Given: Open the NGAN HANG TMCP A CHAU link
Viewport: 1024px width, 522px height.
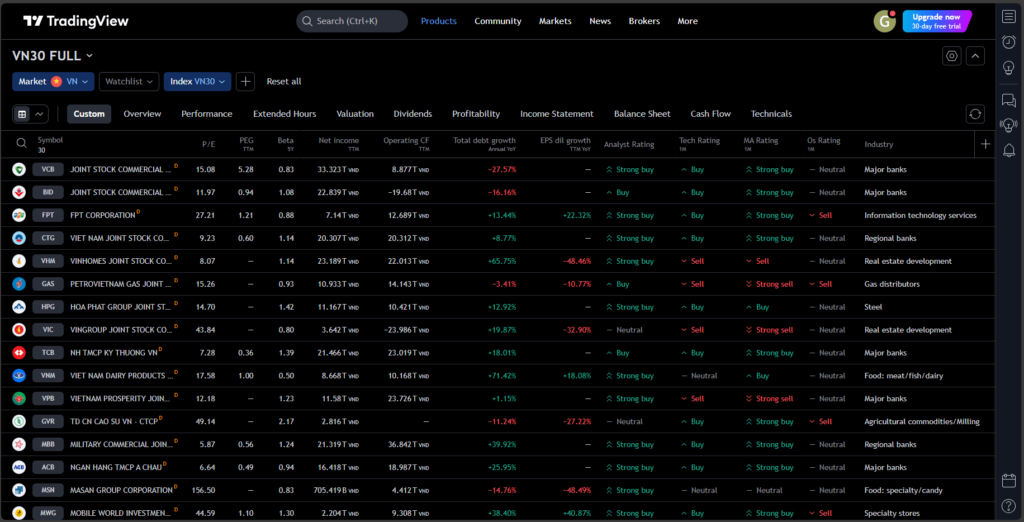Looking at the screenshot, I should [116, 467].
